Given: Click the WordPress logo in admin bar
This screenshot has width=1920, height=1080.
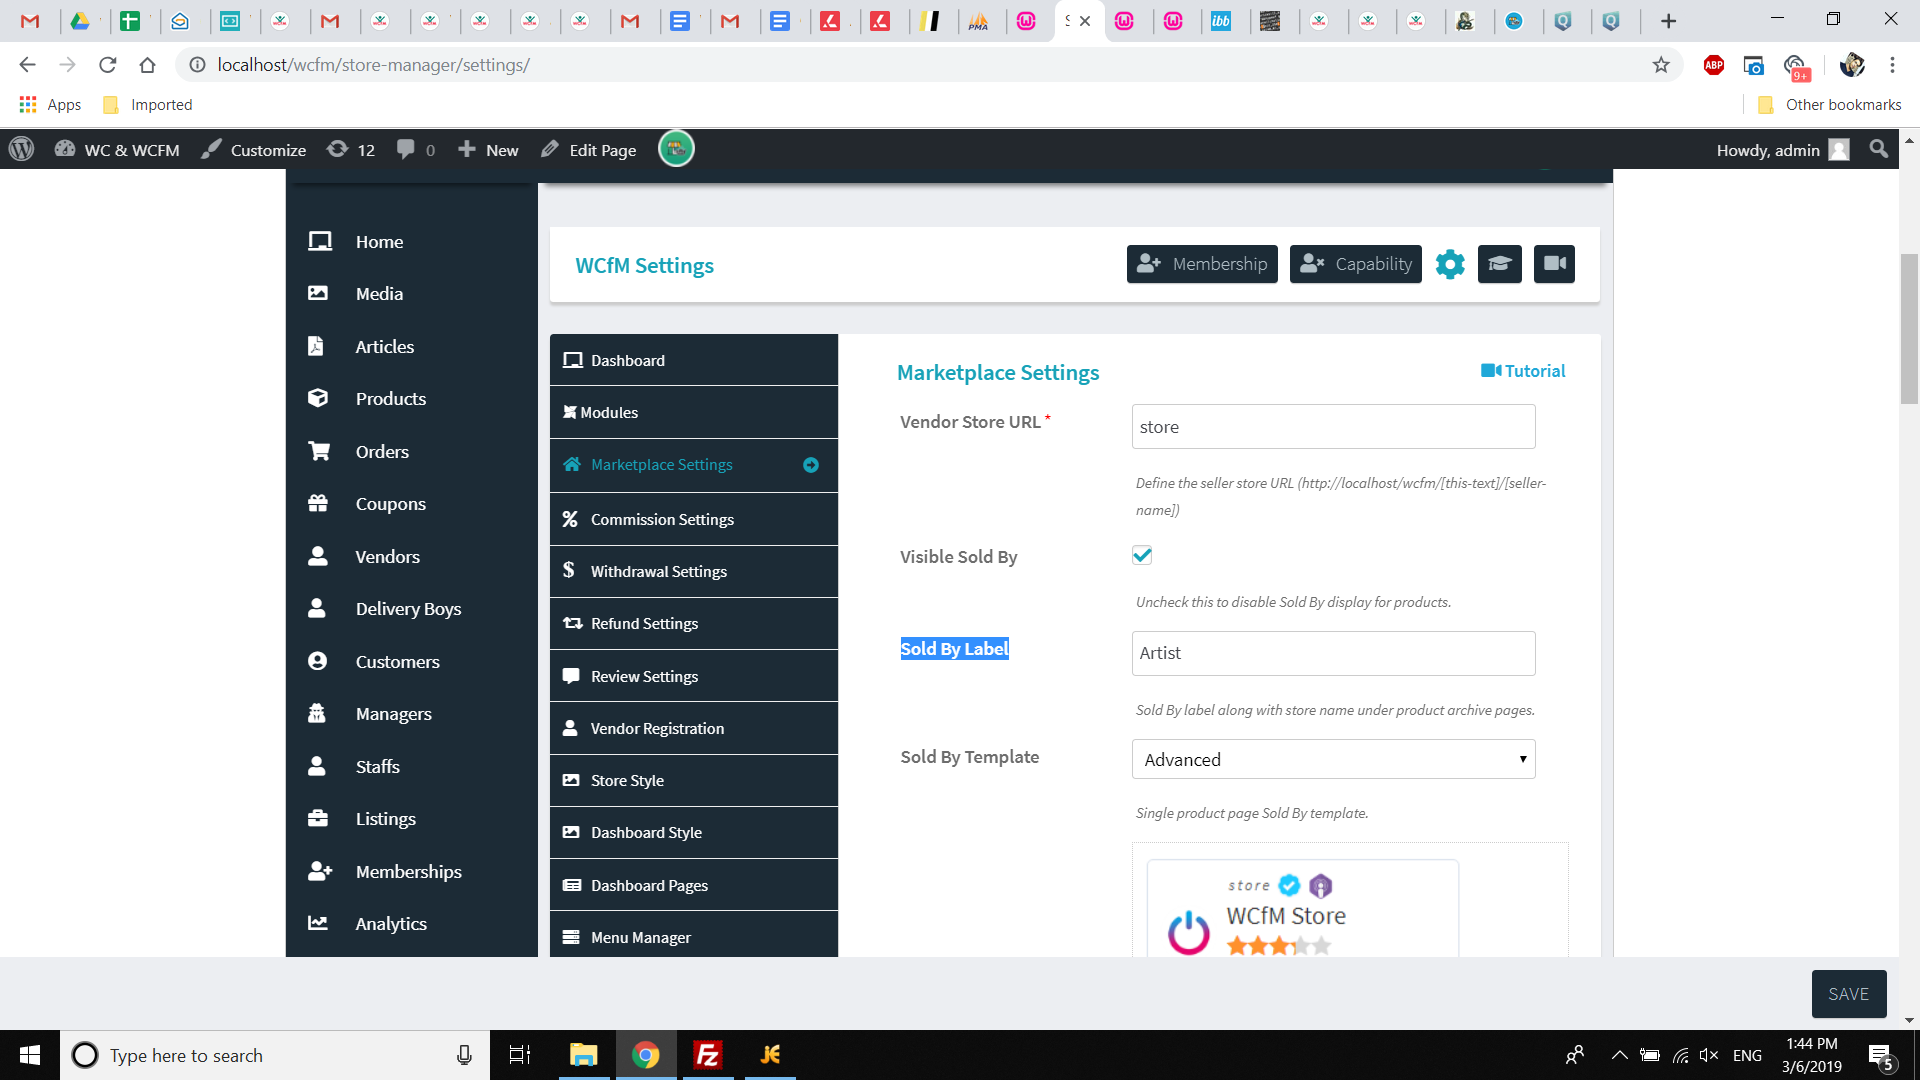Looking at the screenshot, I should pos(22,149).
